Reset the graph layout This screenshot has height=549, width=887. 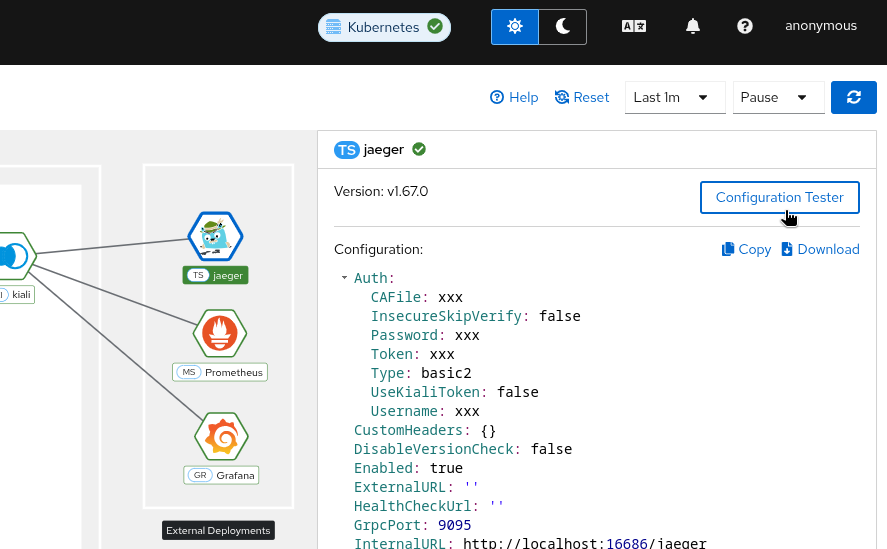(x=582, y=97)
